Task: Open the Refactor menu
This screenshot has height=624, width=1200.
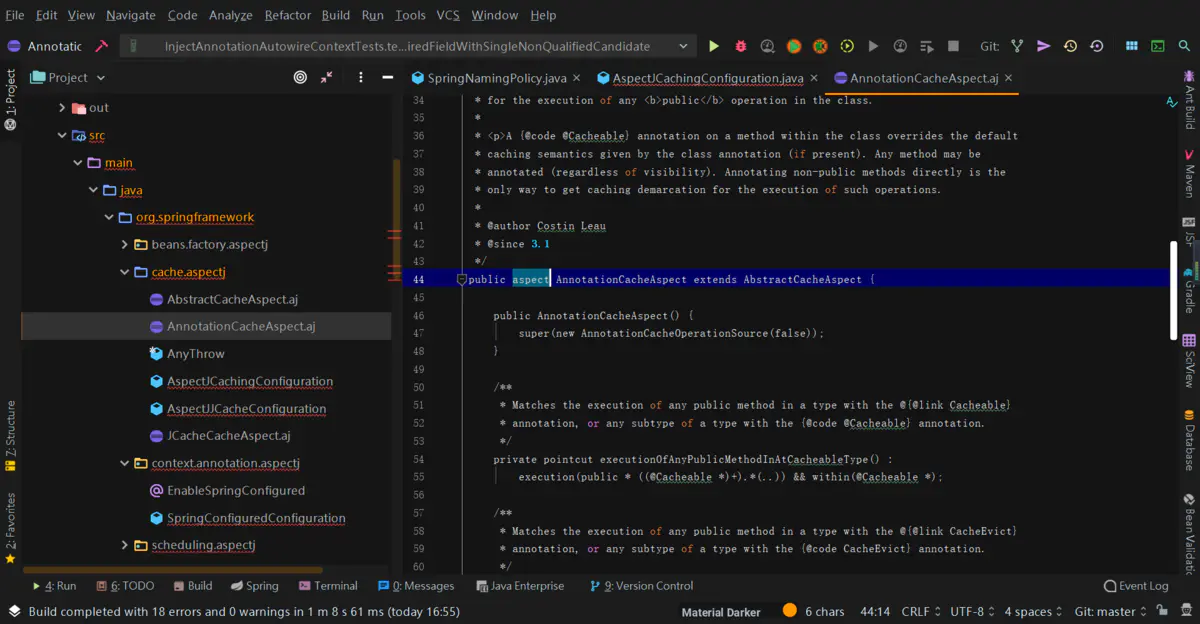Action: [287, 15]
